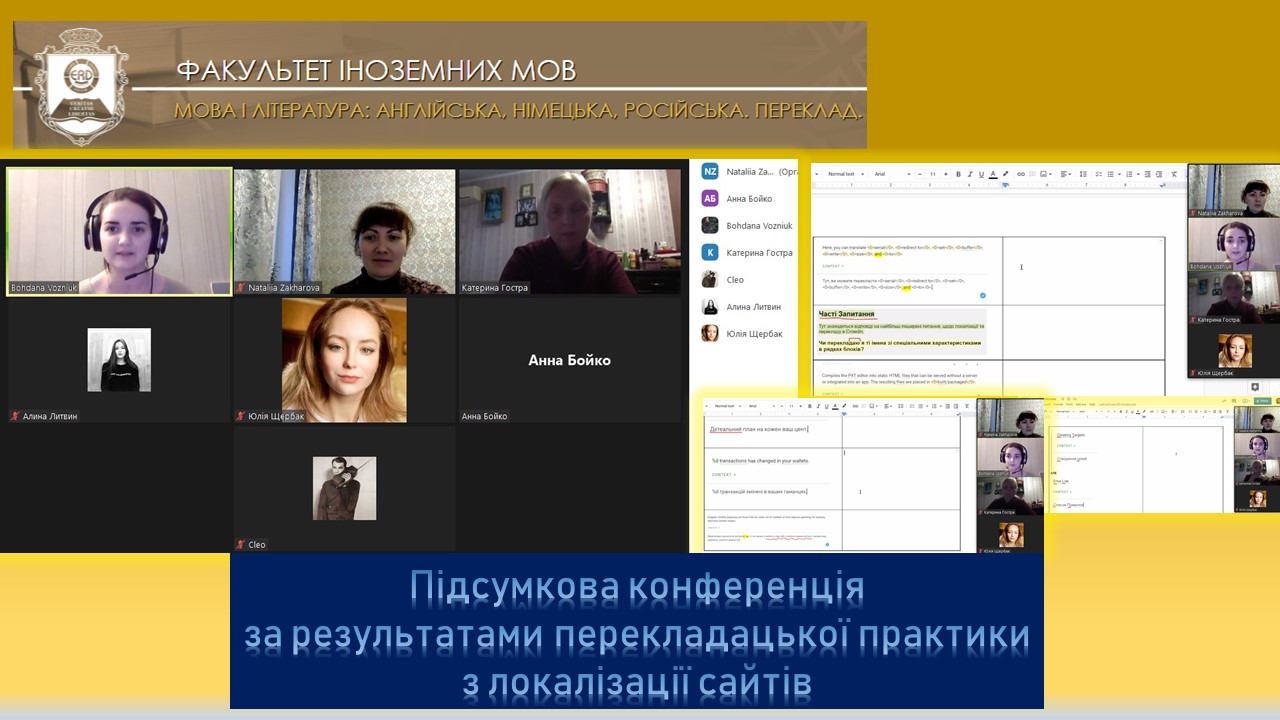This screenshot has height=720, width=1280.
Task: Click the heading Часті Запитання
Action: coord(847,314)
